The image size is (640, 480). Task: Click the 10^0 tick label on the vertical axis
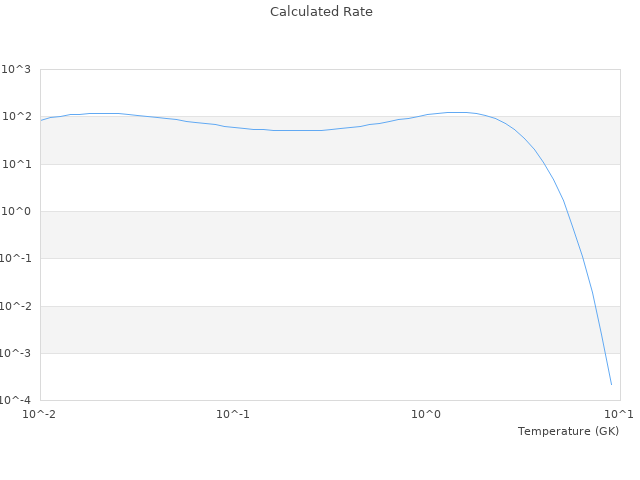15,211
